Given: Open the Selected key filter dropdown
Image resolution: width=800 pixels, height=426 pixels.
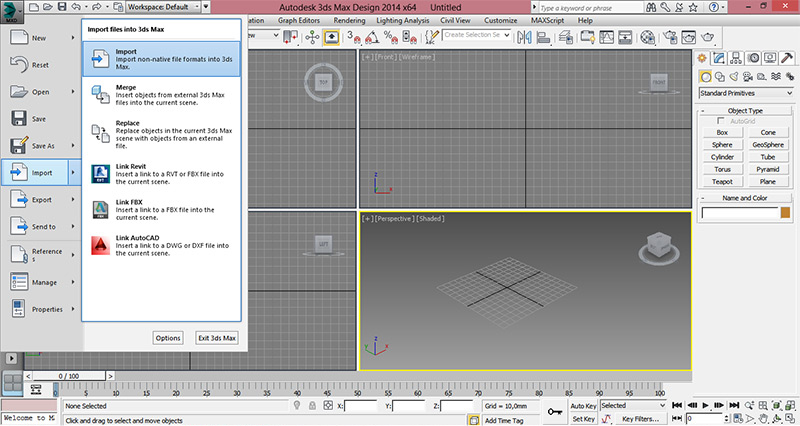Looking at the screenshot, I should pos(633,406).
